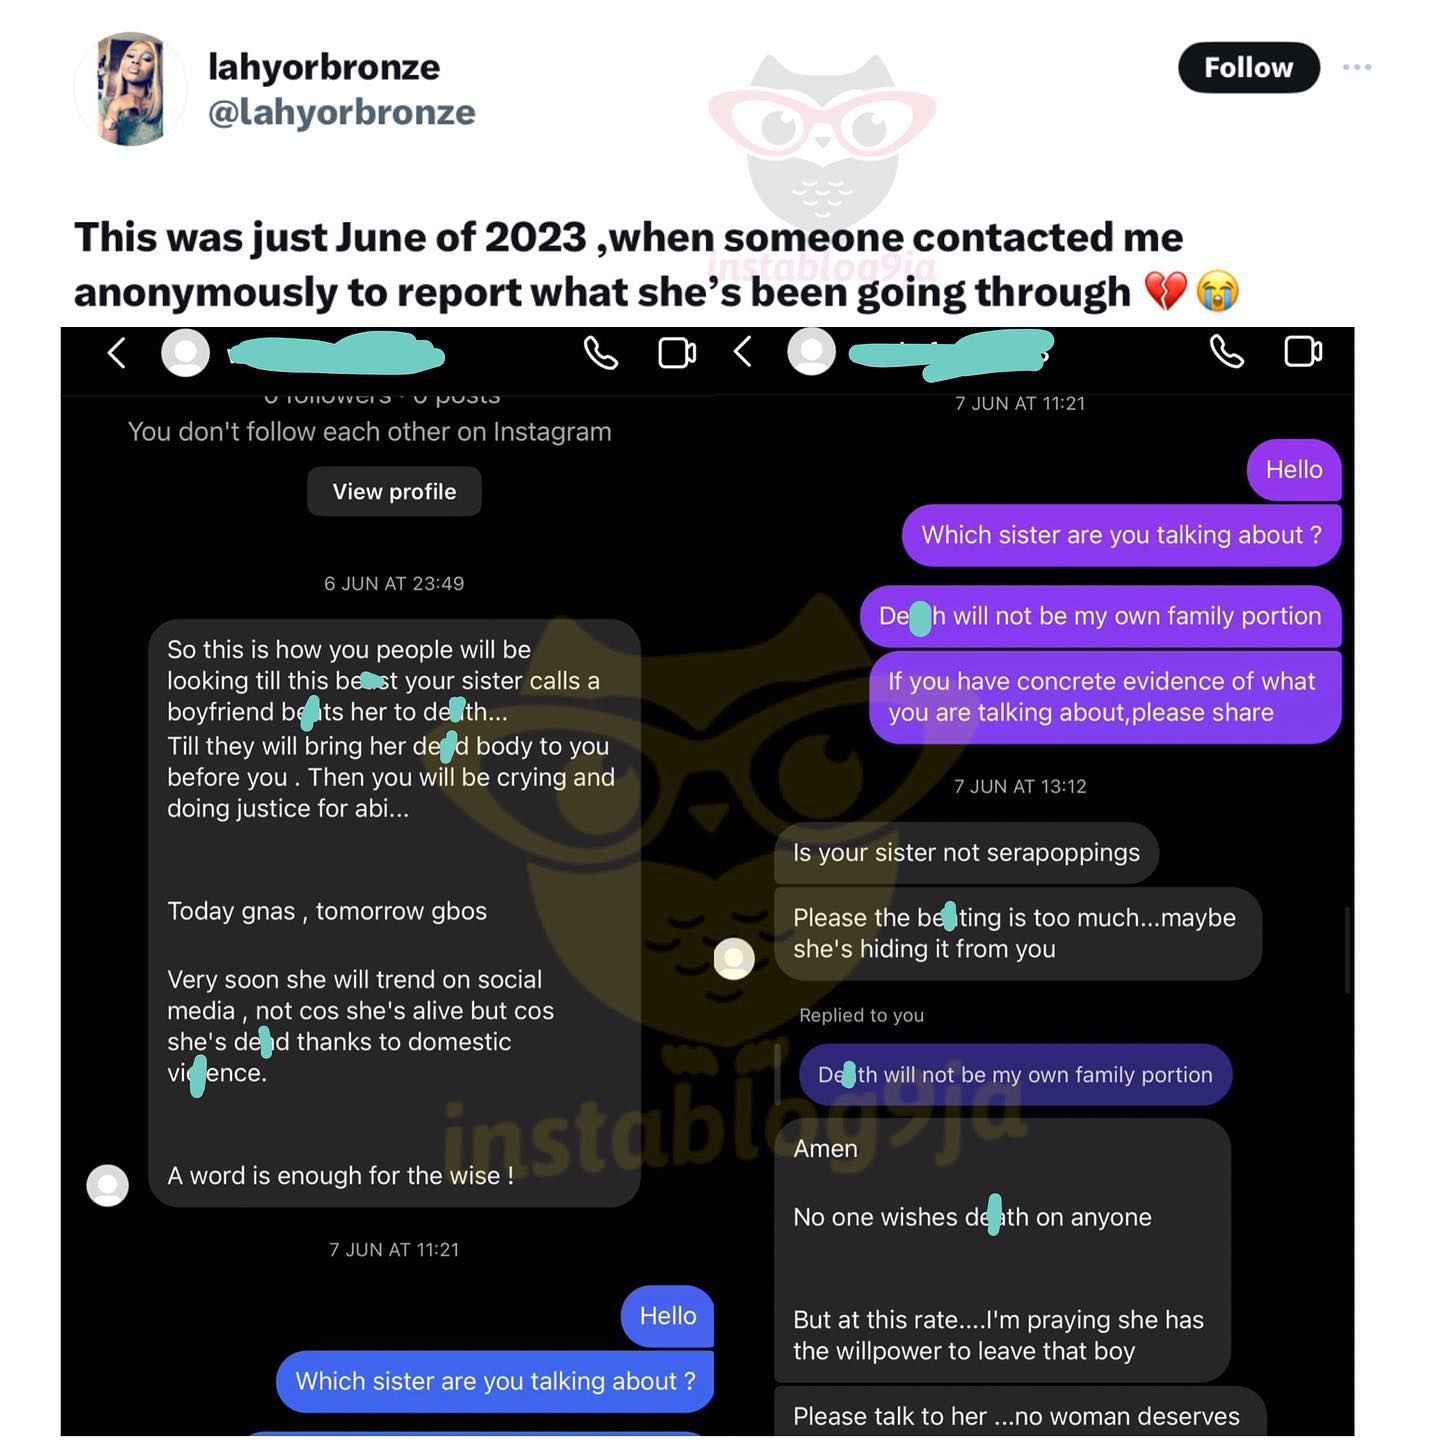Select 'If you have concrete evidence' message

pyautogui.click(x=1105, y=697)
